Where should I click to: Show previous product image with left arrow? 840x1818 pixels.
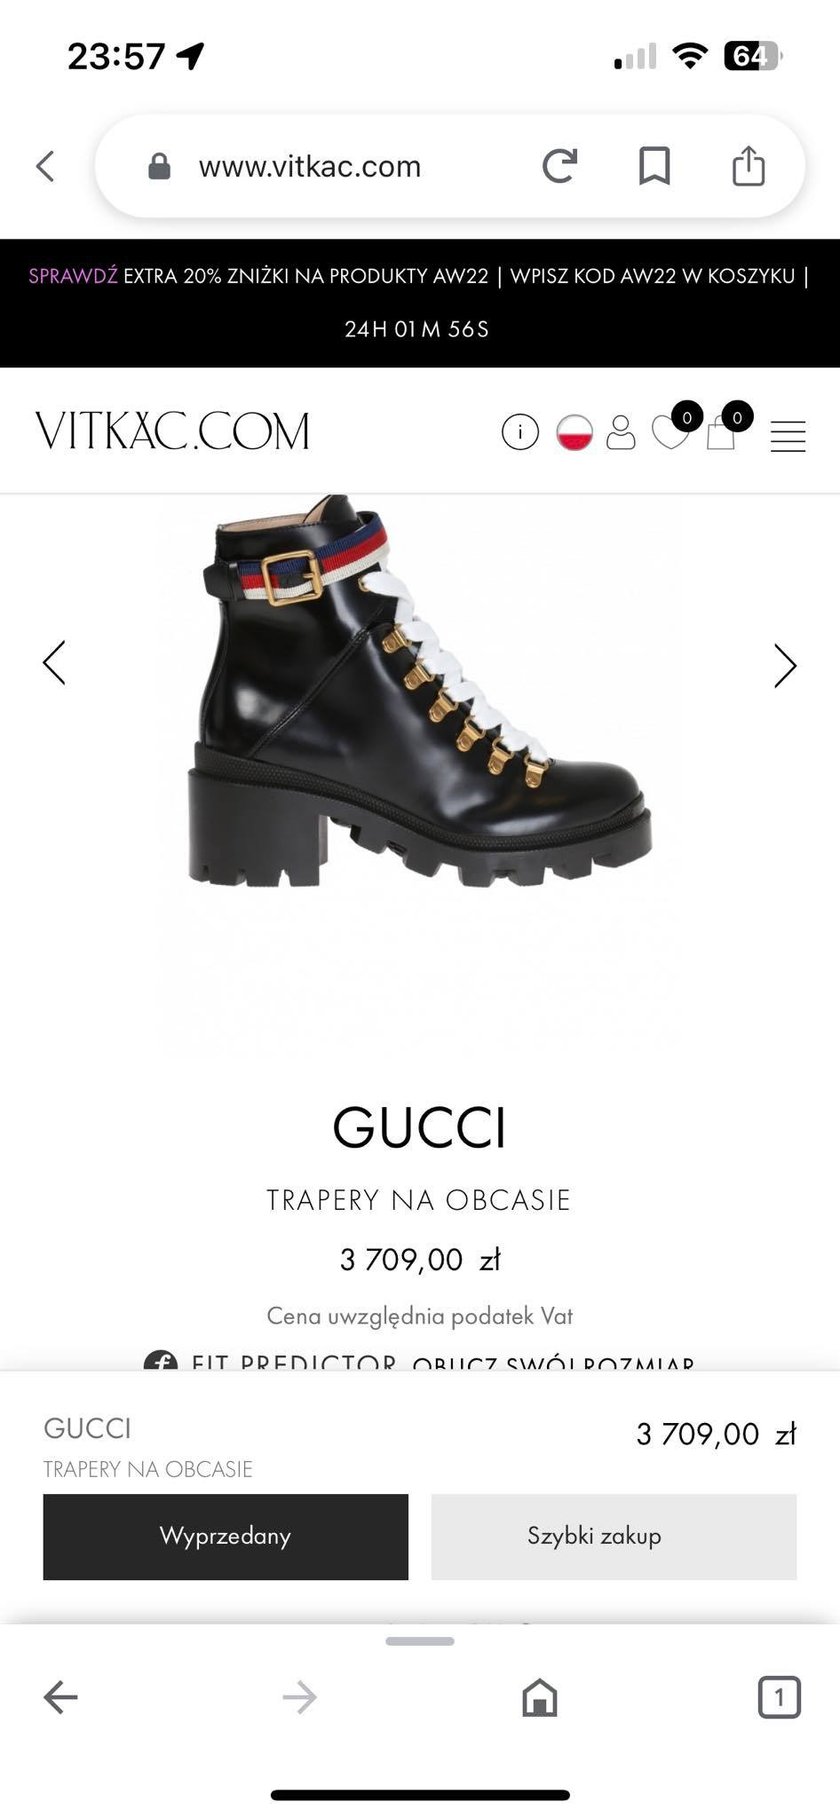click(x=54, y=663)
